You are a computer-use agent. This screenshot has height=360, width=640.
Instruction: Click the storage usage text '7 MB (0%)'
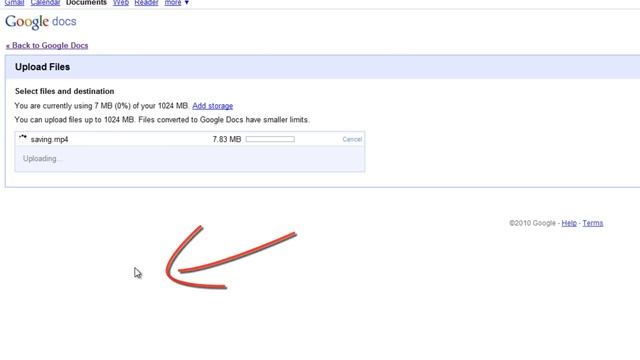click(x=113, y=106)
